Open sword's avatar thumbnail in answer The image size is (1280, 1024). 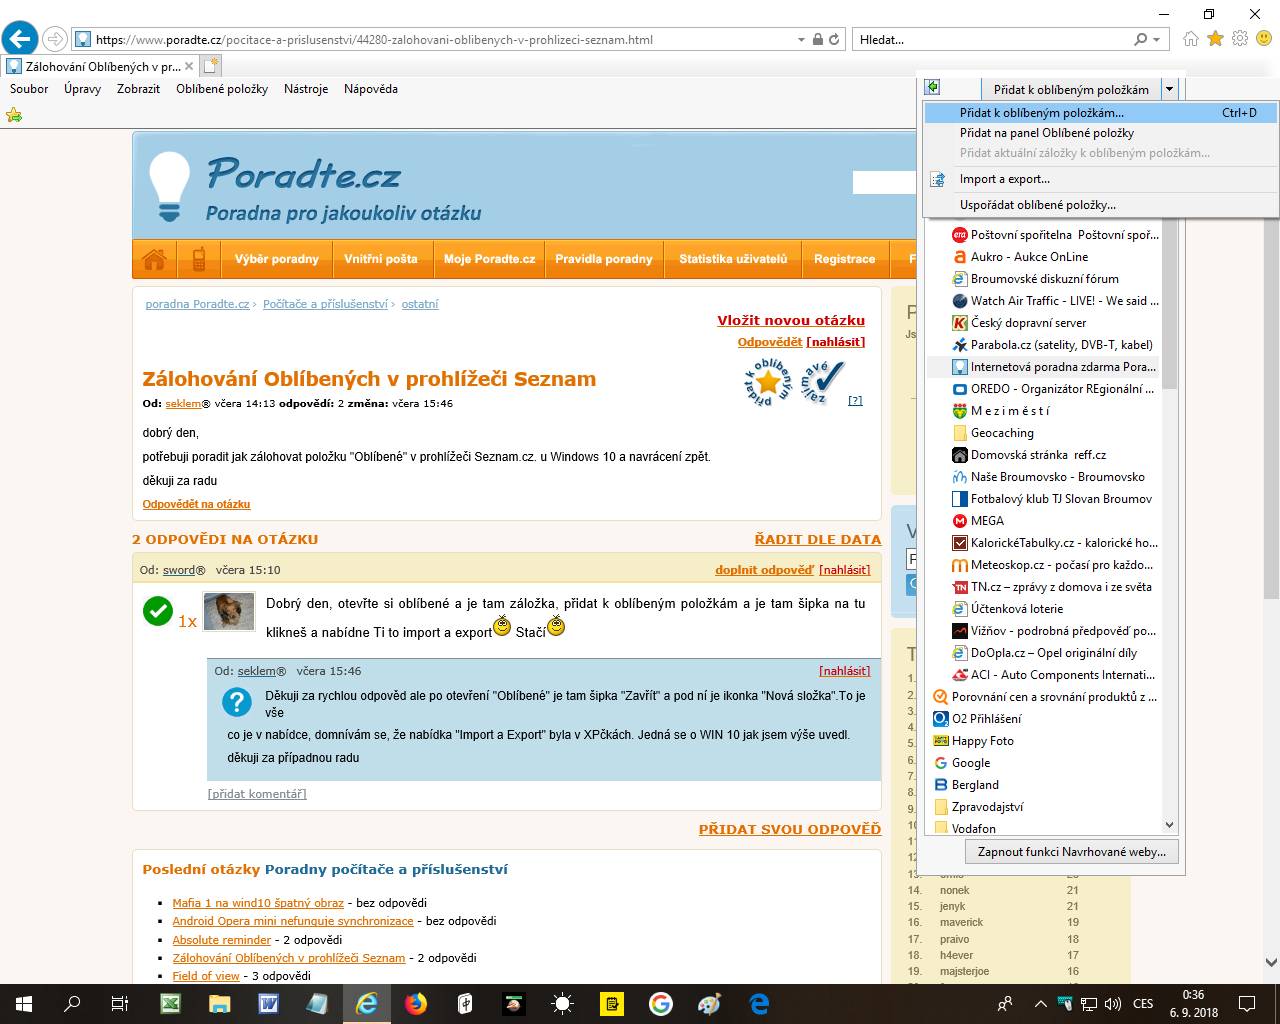[x=229, y=612]
